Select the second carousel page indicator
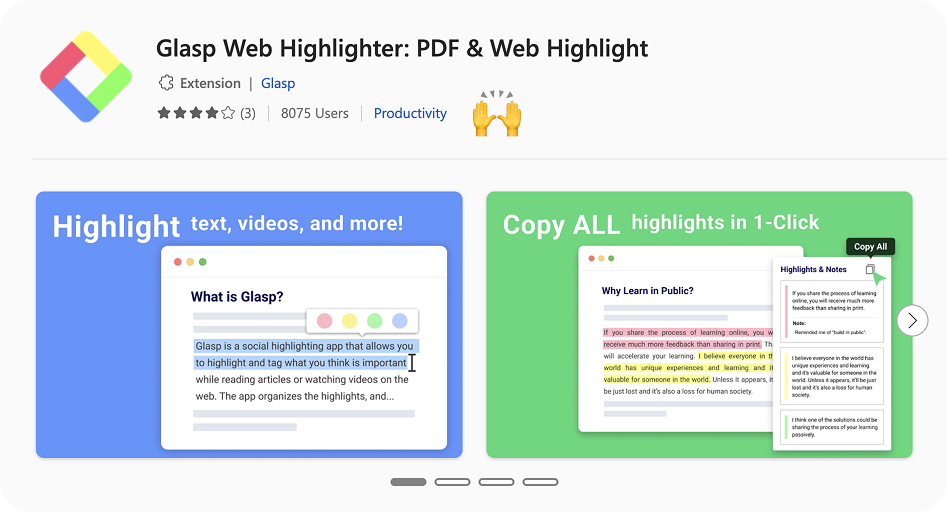This screenshot has height=512, width=947. [452, 482]
